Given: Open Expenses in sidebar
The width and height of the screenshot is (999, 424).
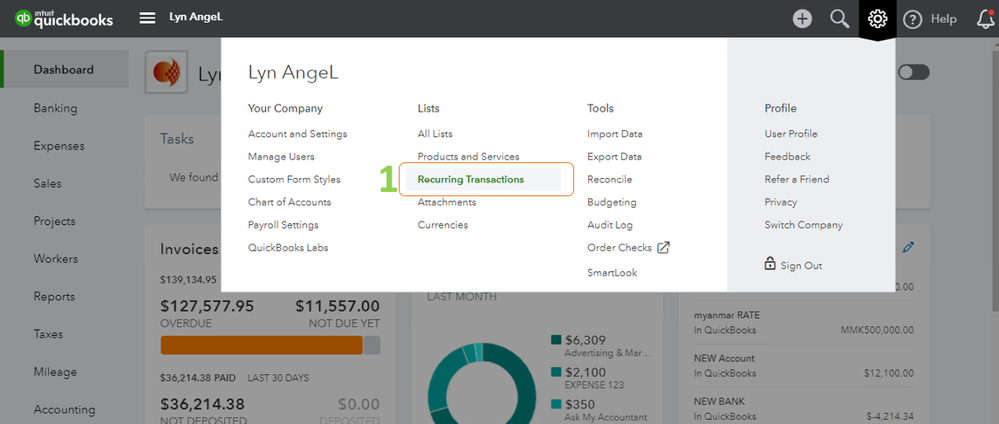Looking at the screenshot, I should click(x=59, y=146).
